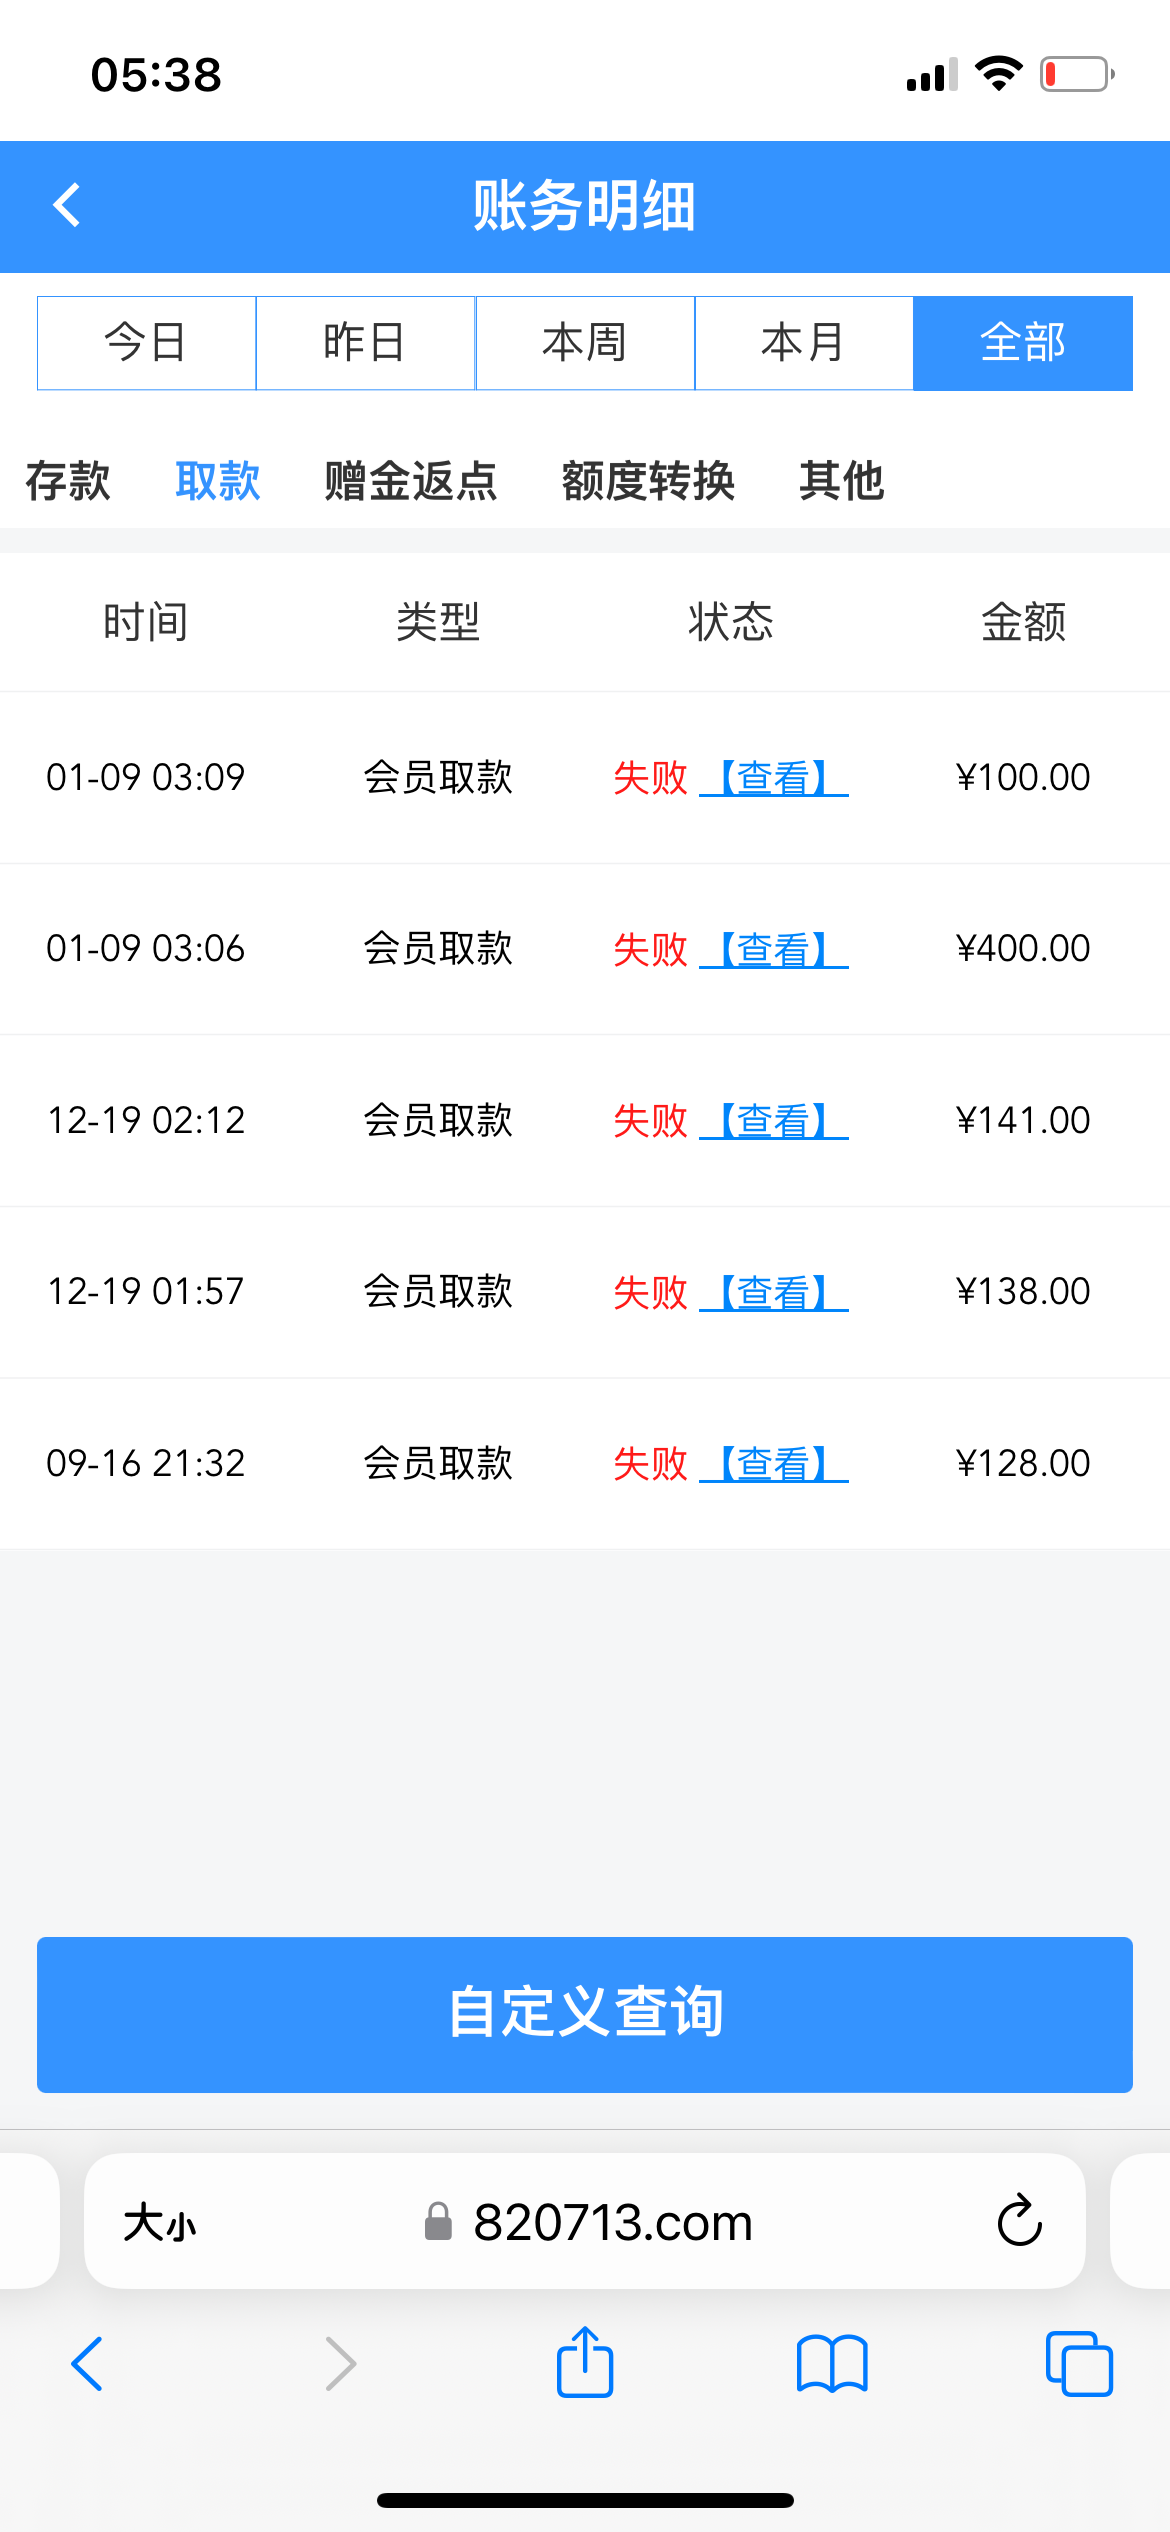Go back using Safari back chevron
This screenshot has height=2532, width=1170.
point(88,2364)
